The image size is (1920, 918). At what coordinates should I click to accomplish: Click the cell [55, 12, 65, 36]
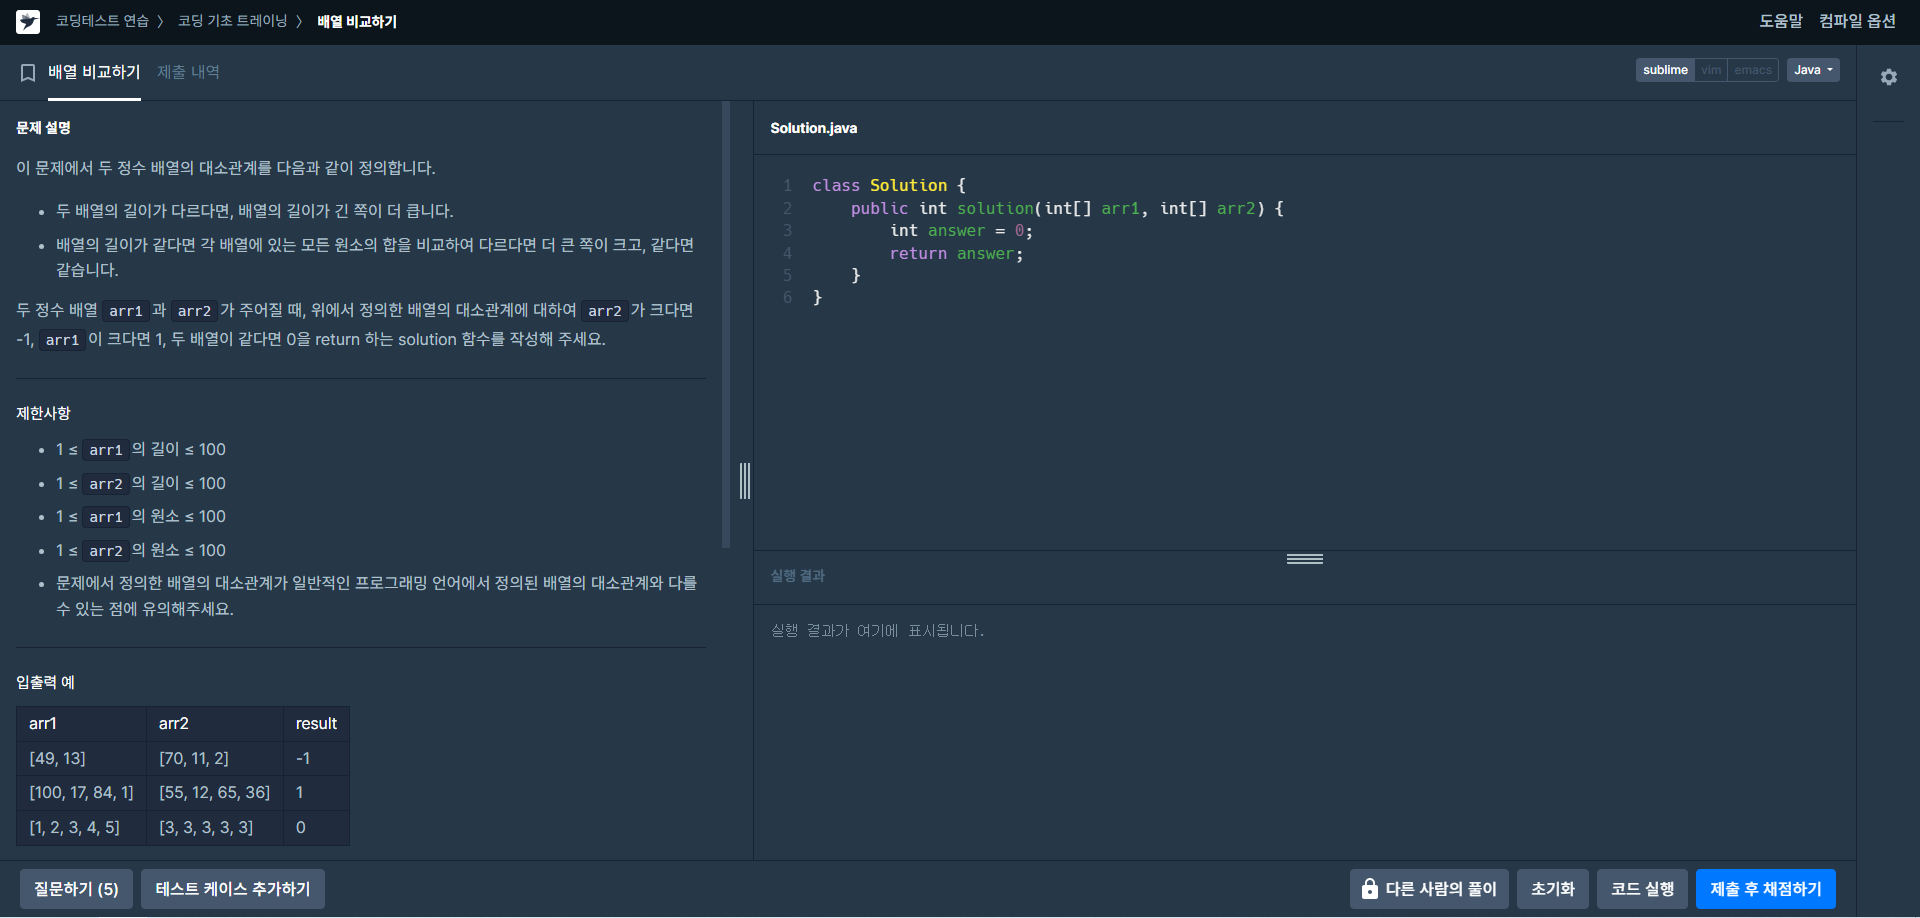pos(215,793)
